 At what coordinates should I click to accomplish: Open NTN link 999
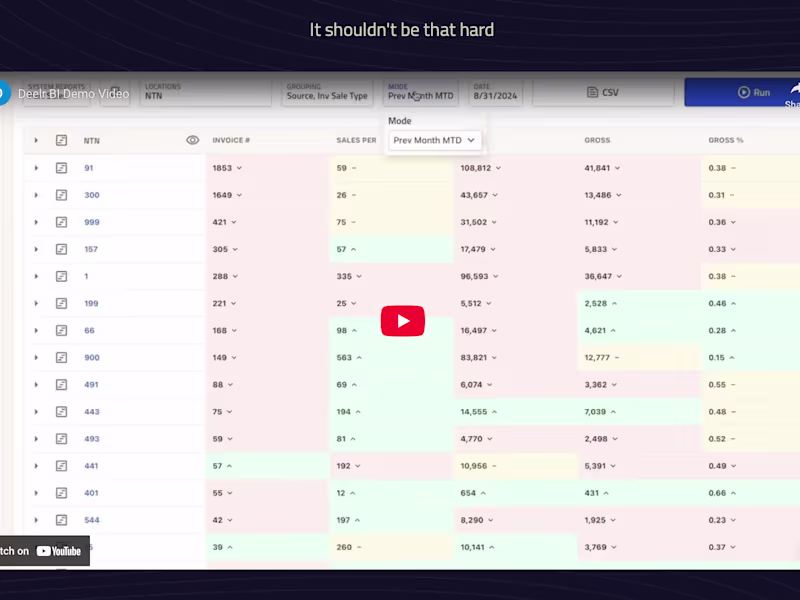[x=92, y=222]
